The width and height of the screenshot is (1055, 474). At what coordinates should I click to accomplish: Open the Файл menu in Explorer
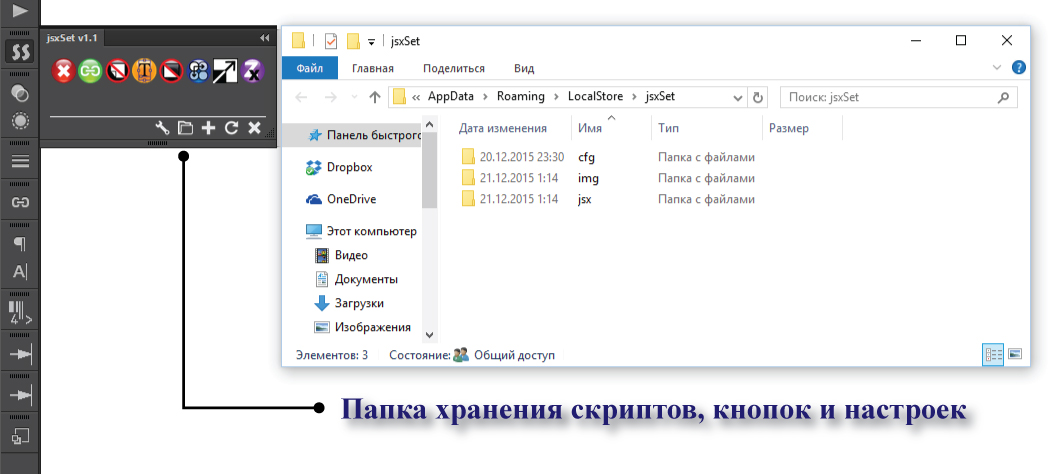point(310,68)
